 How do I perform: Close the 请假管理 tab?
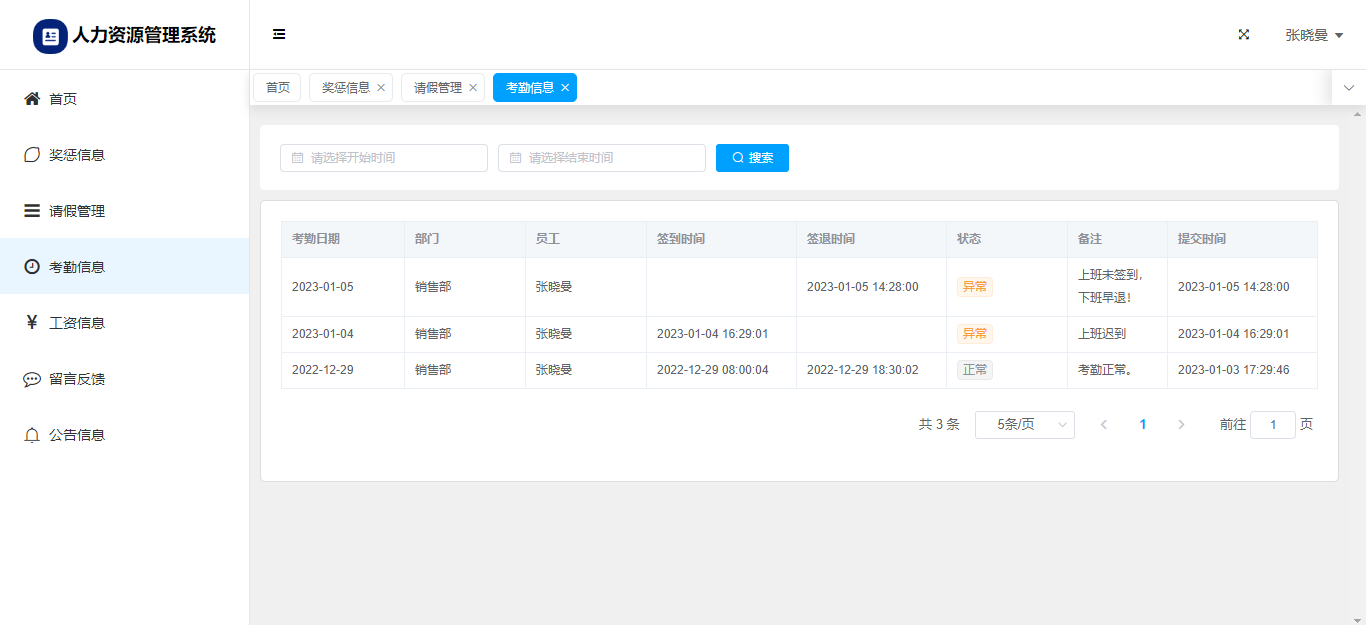click(x=473, y=88)
